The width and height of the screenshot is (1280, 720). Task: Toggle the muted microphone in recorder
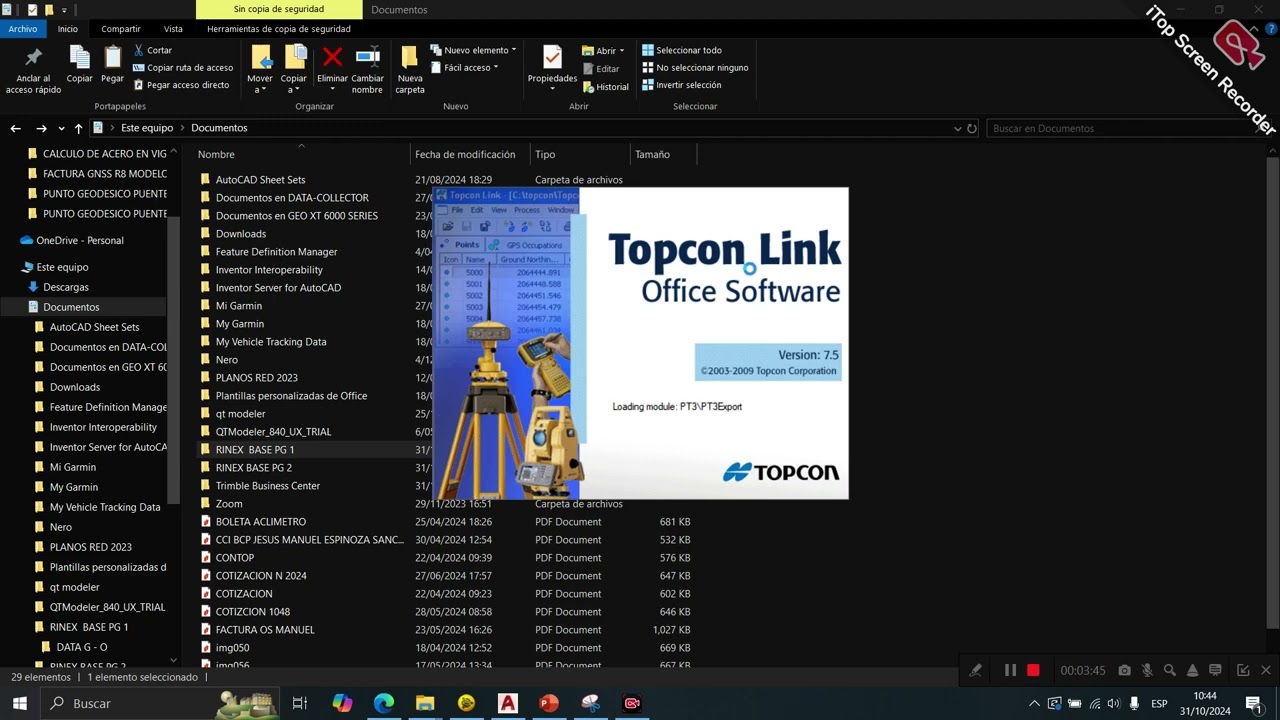pos(1147,670)
